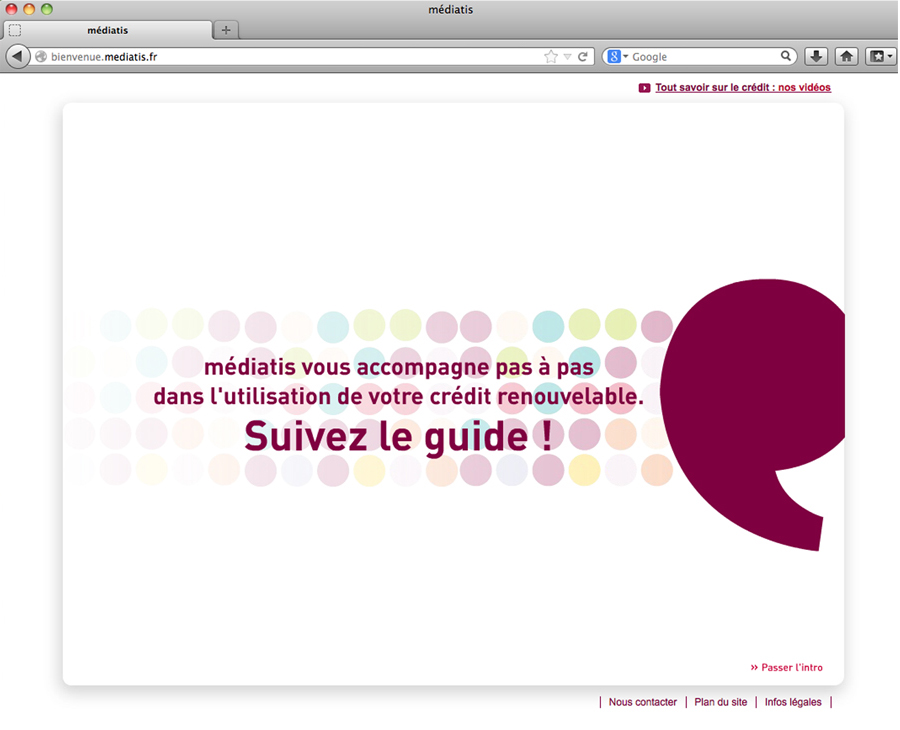Open the 'Infos légales' footer link
Screen dimensions: 900x730
point(793,702)
